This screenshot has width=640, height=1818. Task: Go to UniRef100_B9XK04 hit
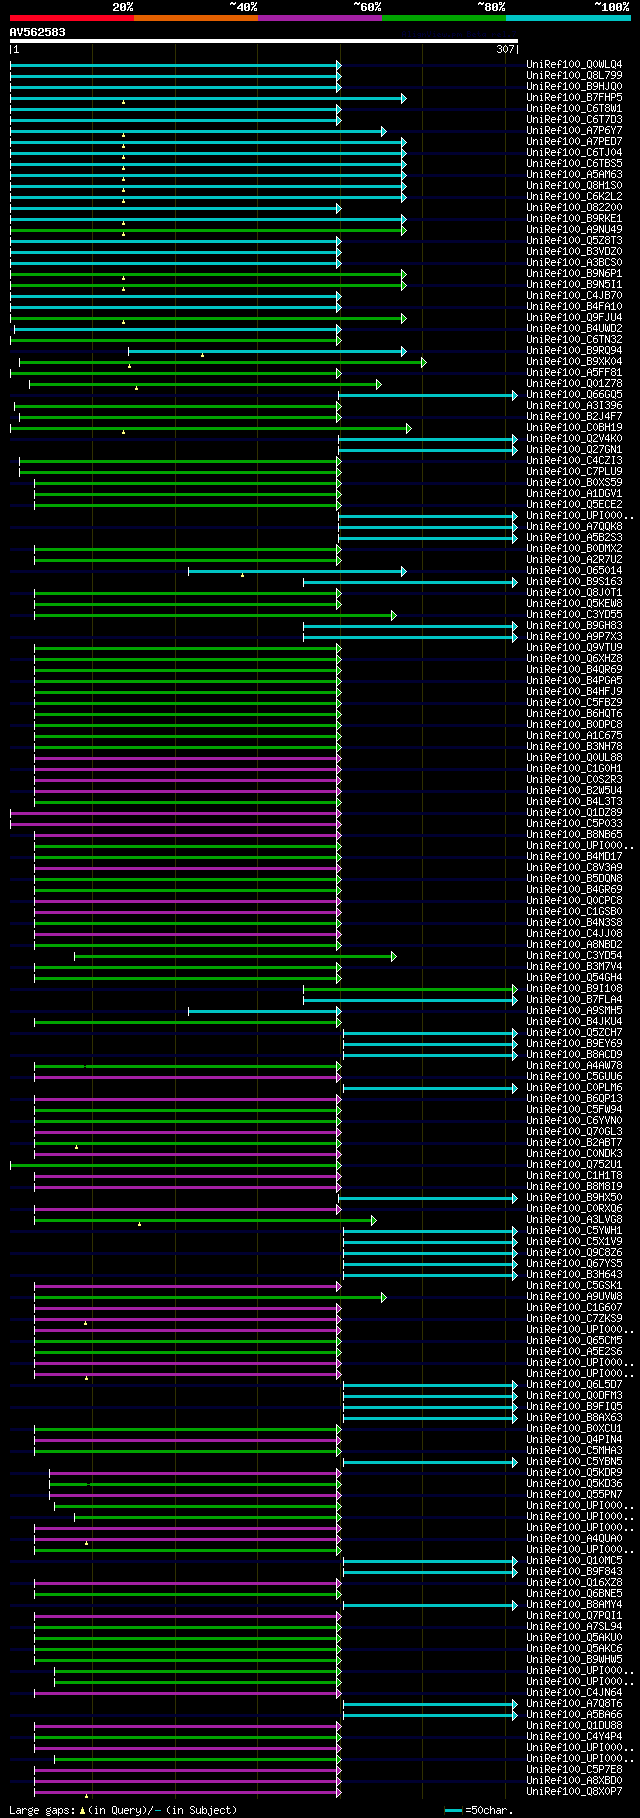pos(574,362)
